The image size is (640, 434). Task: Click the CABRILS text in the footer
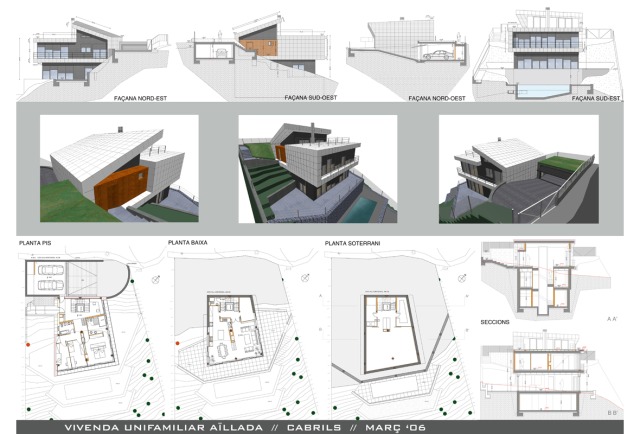tap(307, 426)
